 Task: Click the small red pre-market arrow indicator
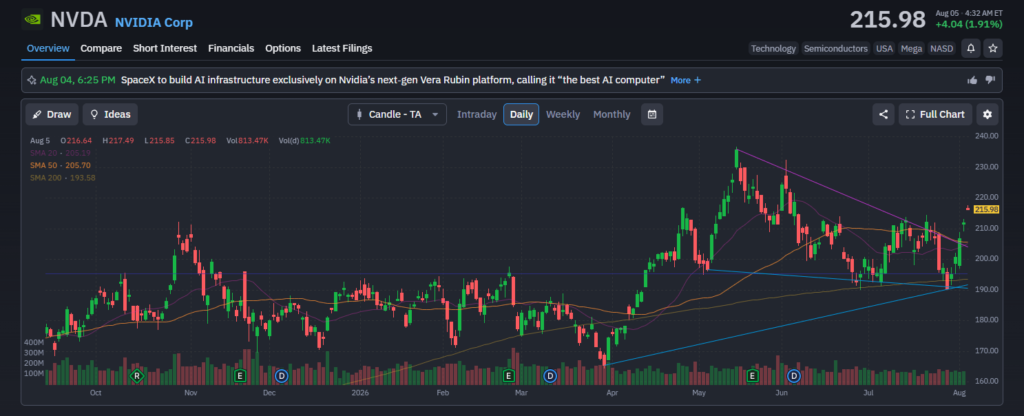point(968,208)
